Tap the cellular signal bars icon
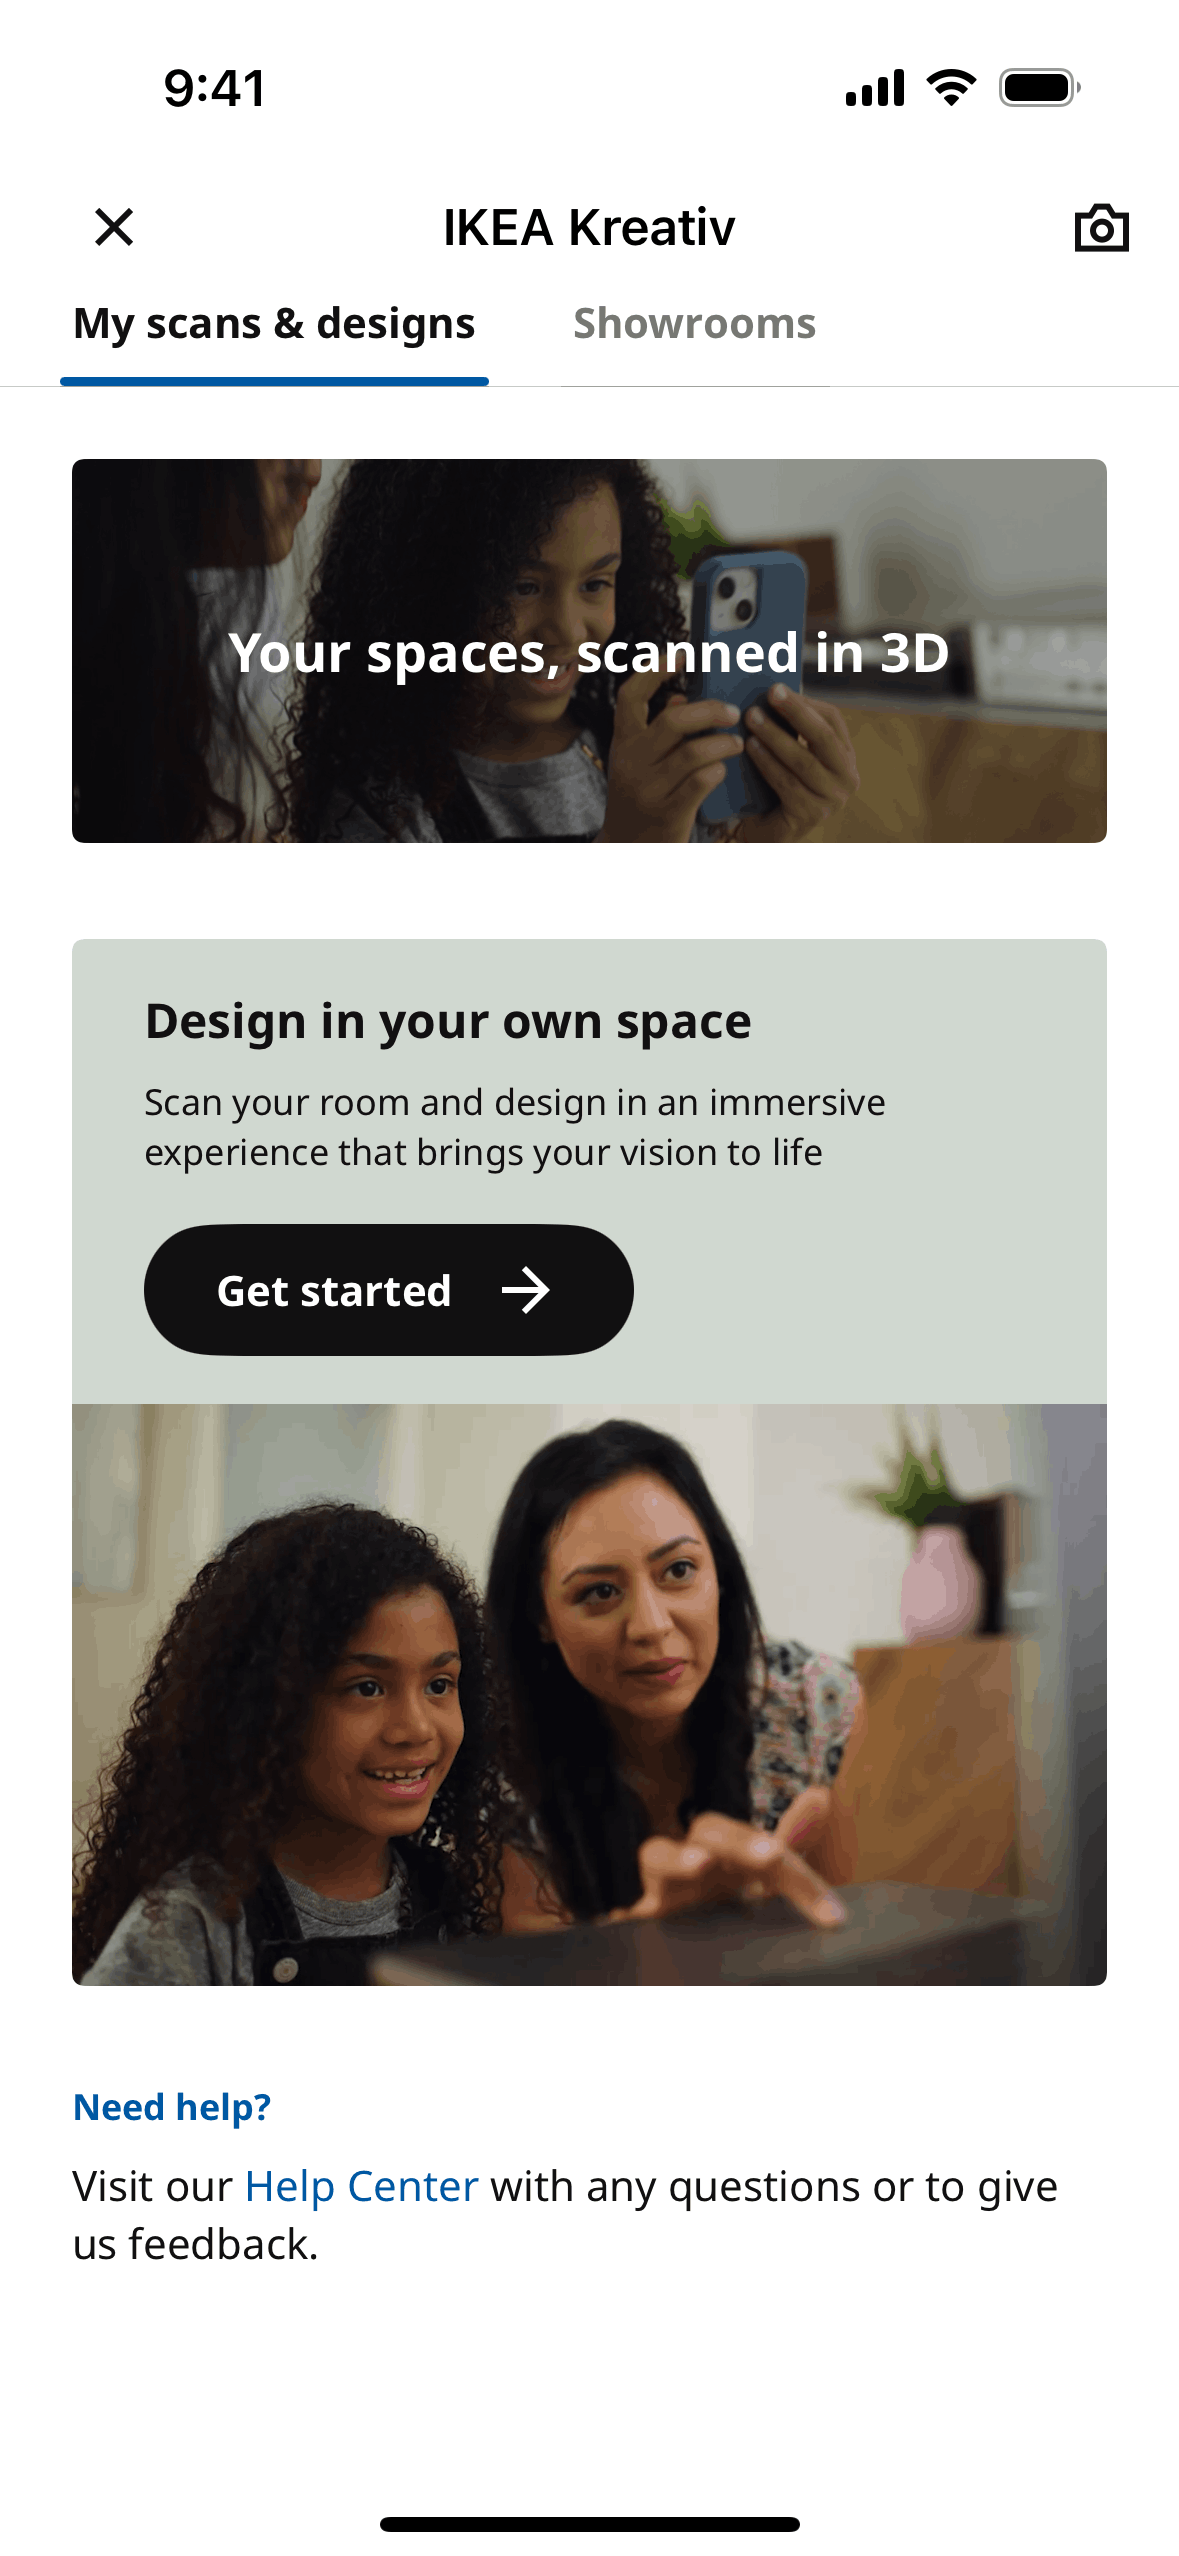 pyautogui.click(x=875, y=88)
